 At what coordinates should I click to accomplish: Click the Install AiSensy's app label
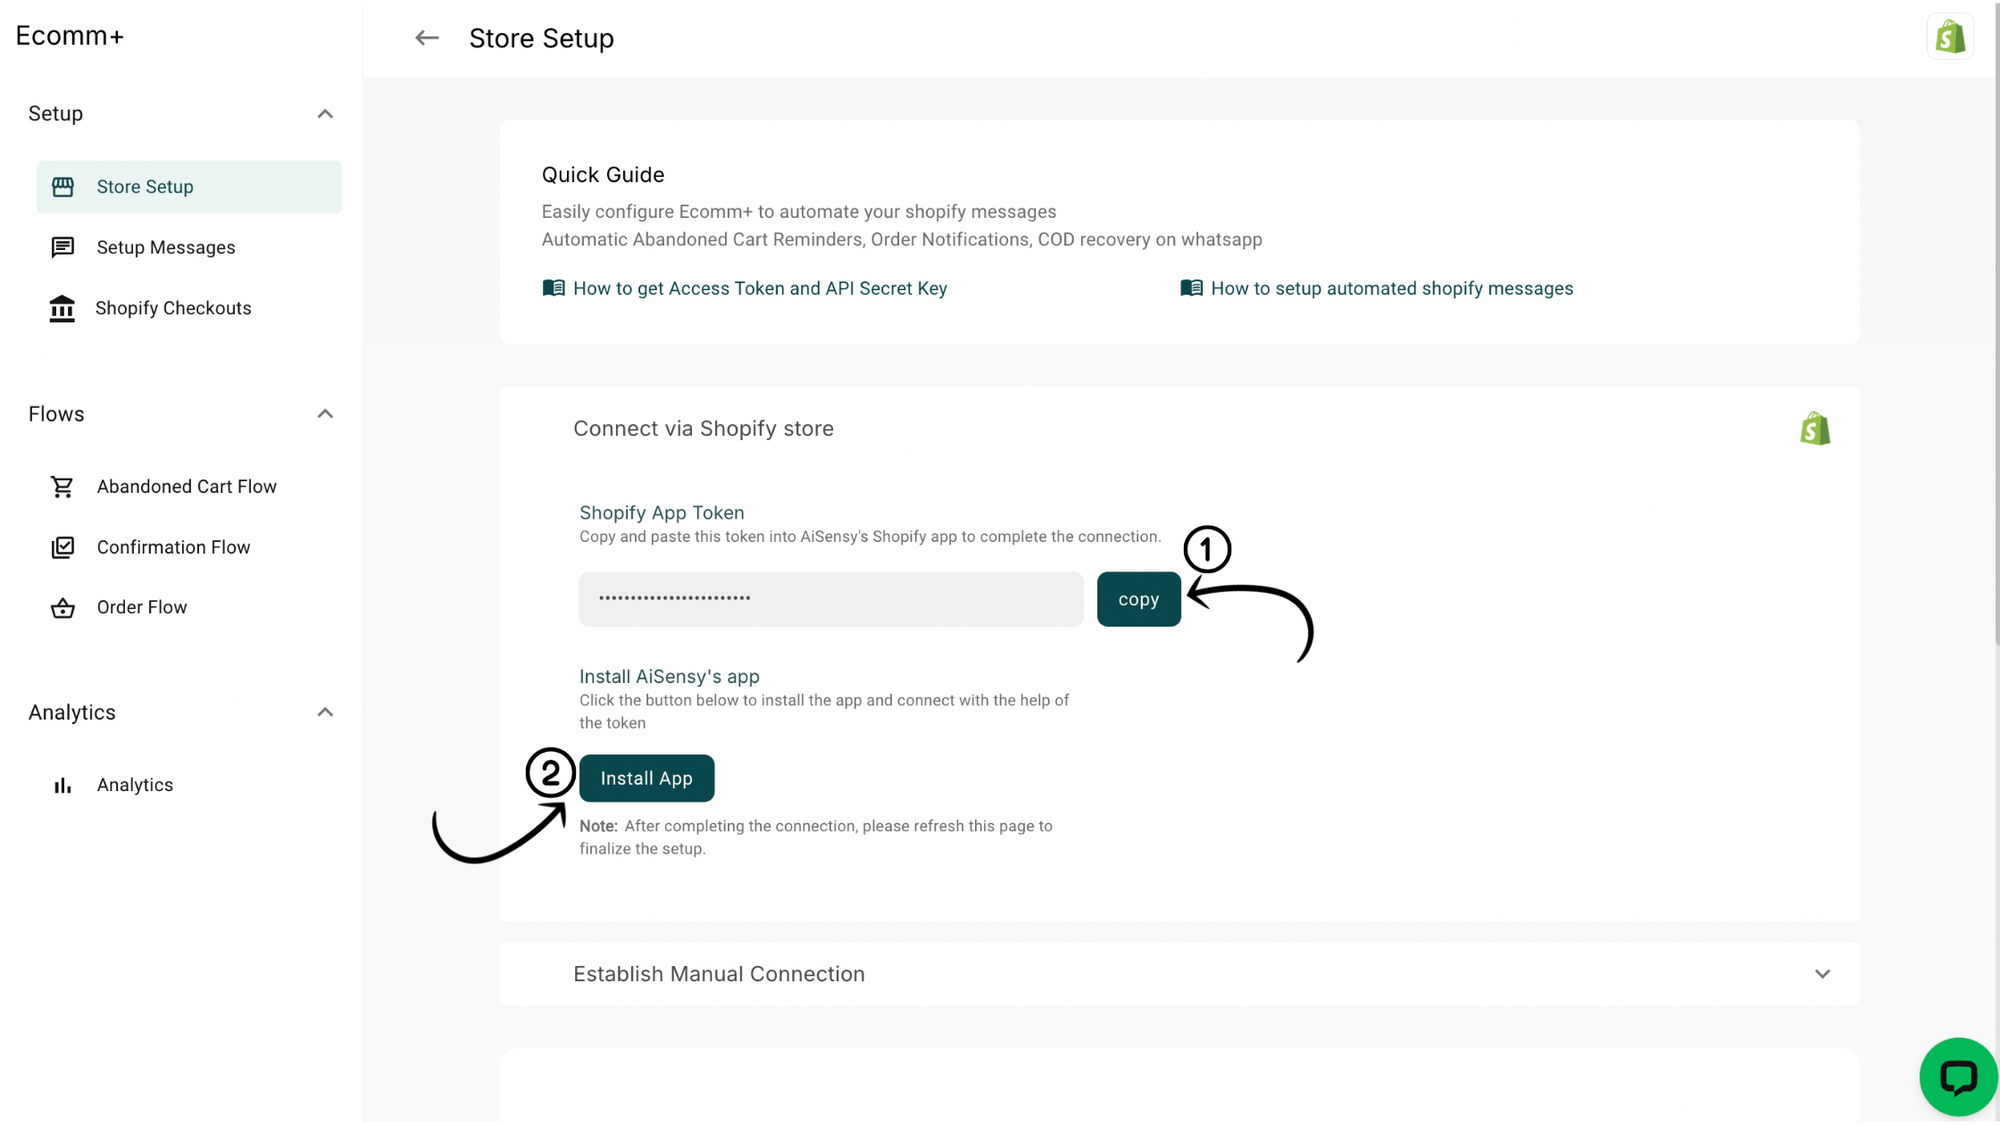669,677
